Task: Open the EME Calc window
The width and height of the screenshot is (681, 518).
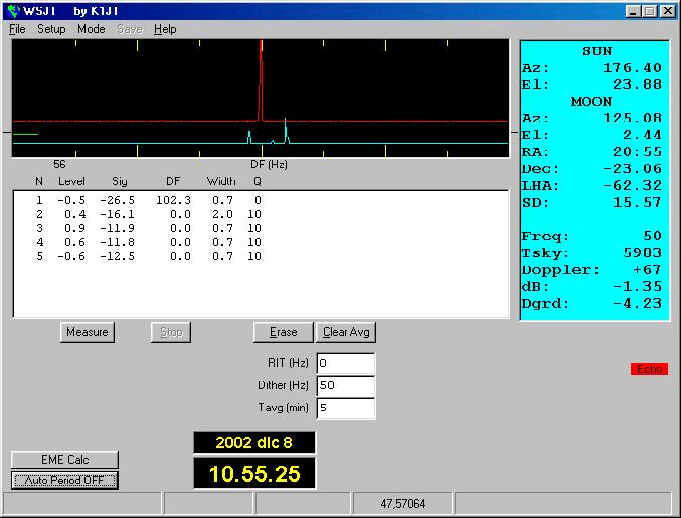Action: click(65, 459)
